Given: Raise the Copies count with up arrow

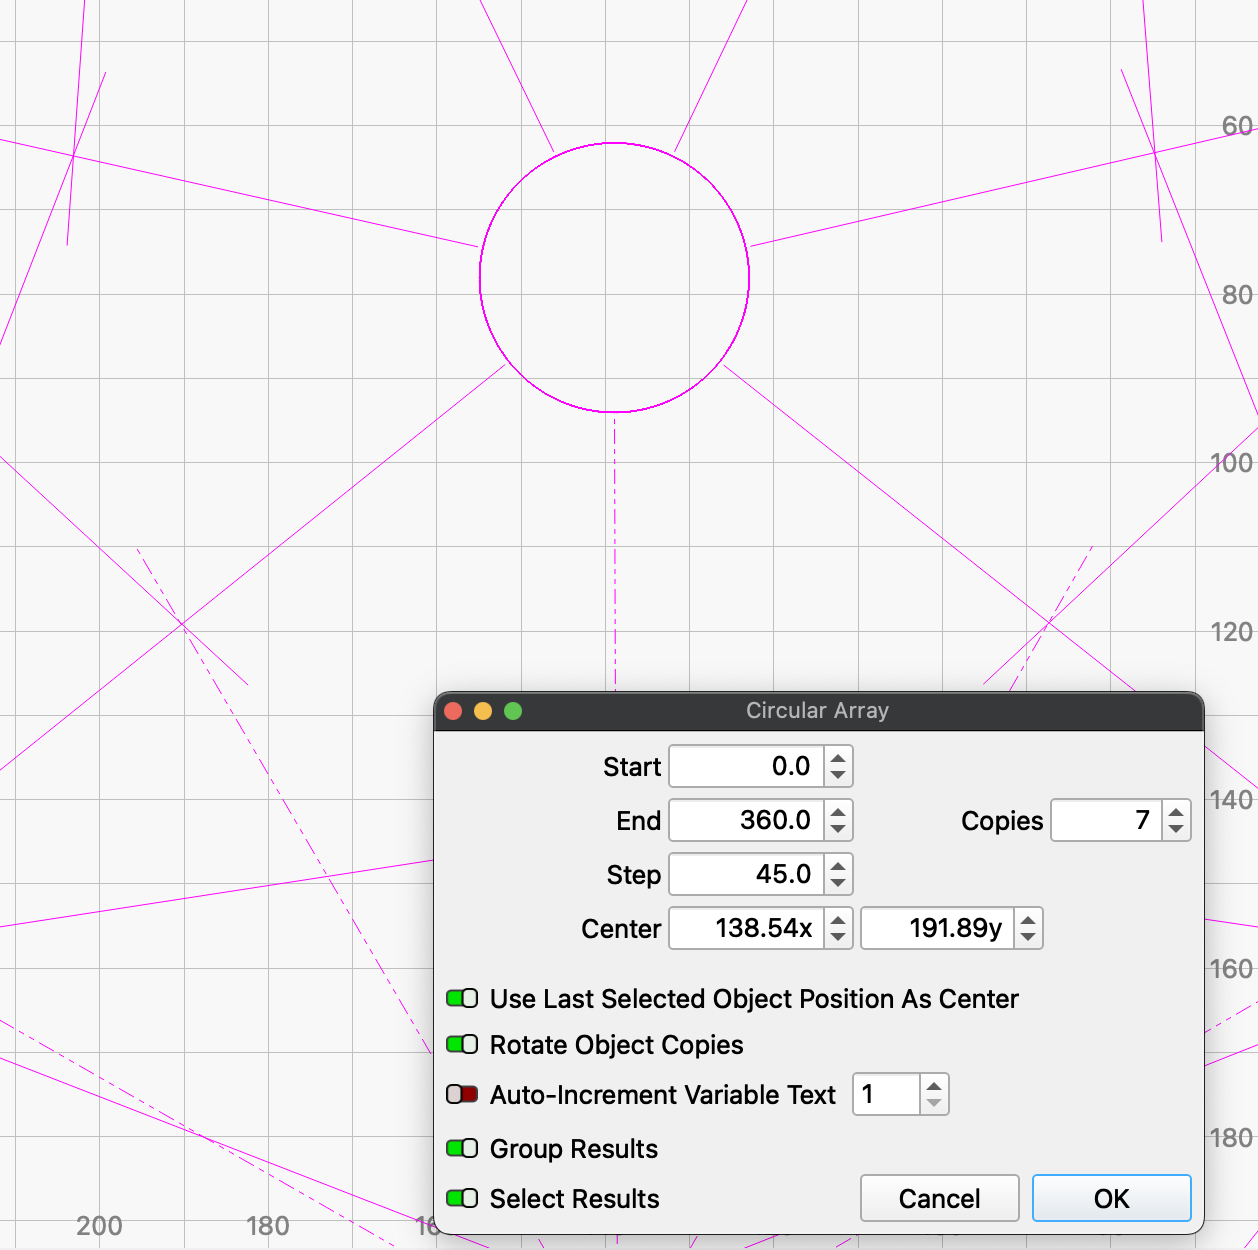Looking at the screenshot, I should (1176, 812).
